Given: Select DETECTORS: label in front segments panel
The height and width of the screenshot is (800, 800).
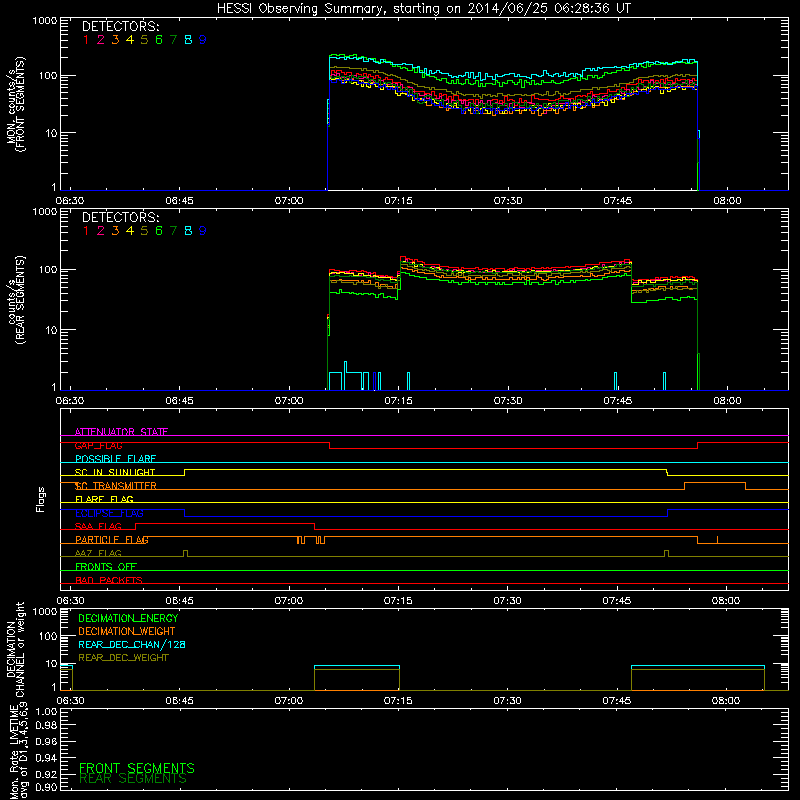Looking at the screenshot, I should [x=121, y=27].
